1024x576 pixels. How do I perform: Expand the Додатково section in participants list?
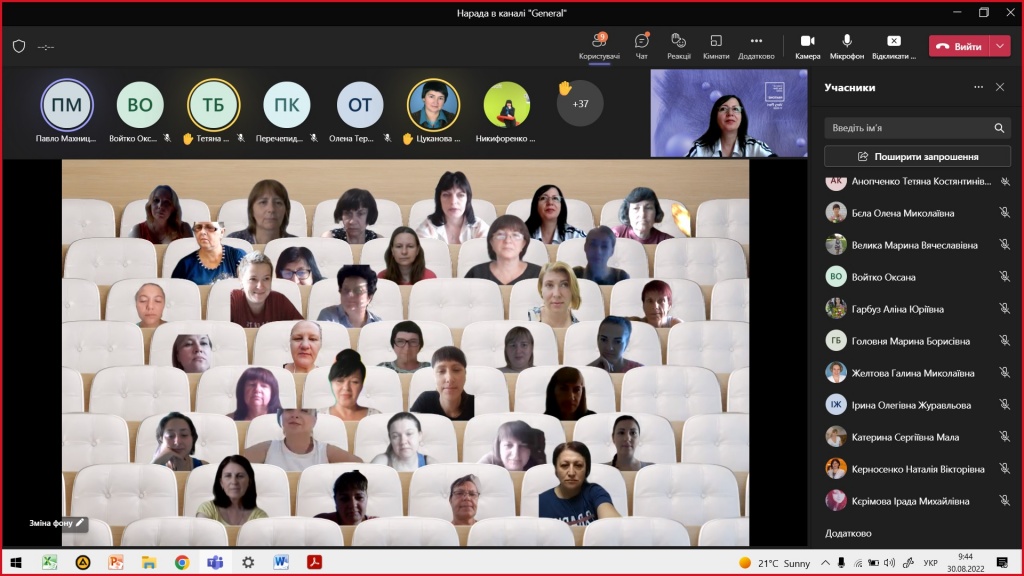[848, 533]
